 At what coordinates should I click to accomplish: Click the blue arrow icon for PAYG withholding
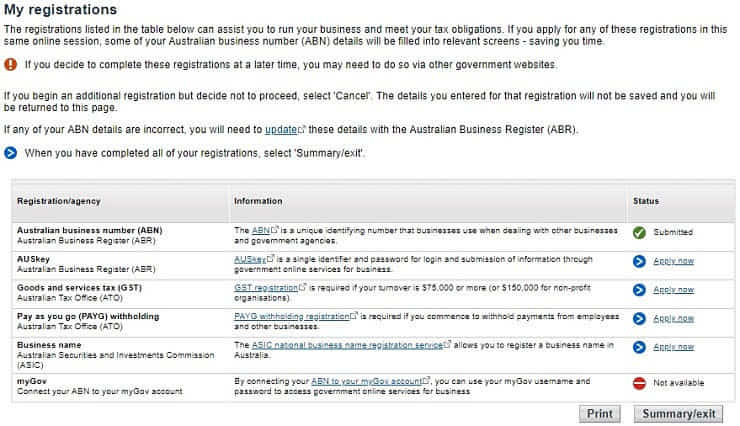click(639, 319)
